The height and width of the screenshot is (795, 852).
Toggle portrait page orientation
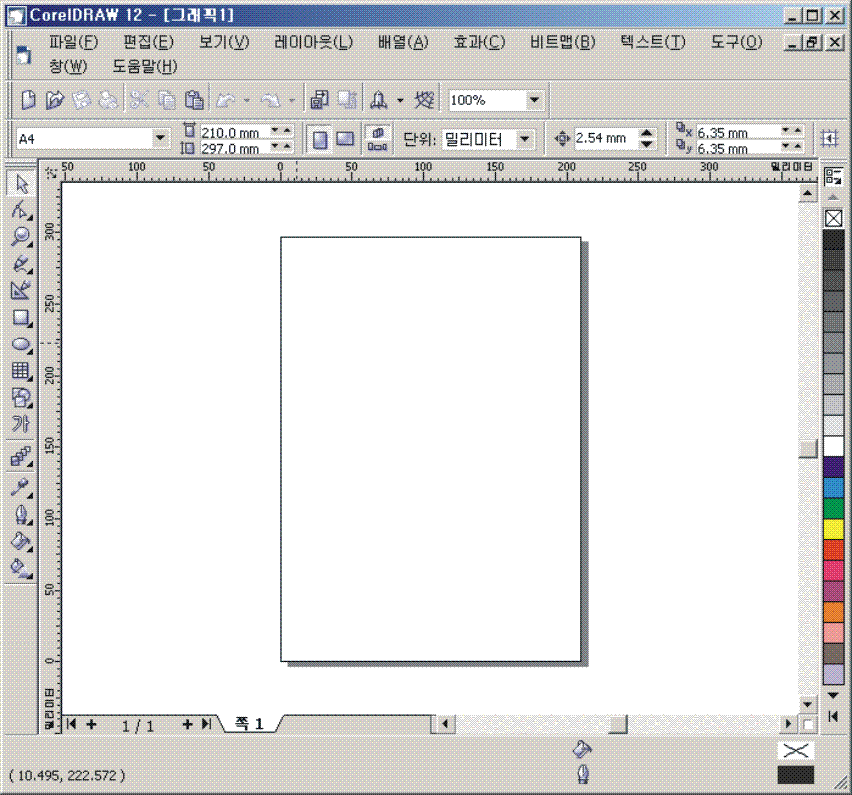pyautogui.click(x=320, y=139)
